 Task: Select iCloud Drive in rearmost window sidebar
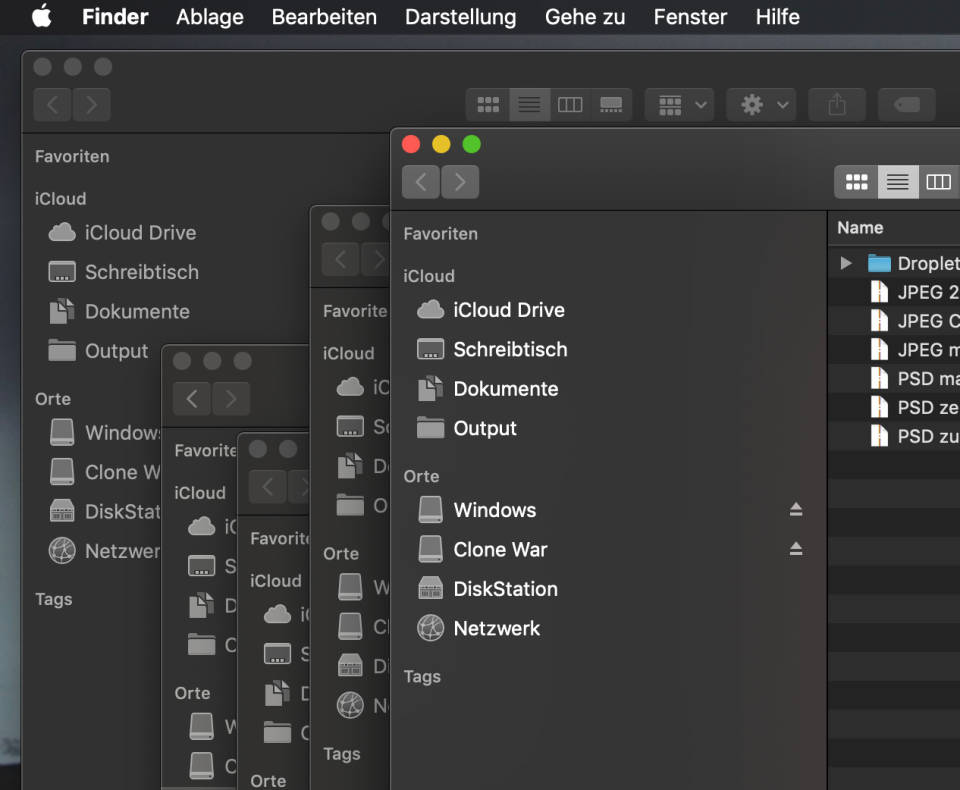(x=122, y=233)
